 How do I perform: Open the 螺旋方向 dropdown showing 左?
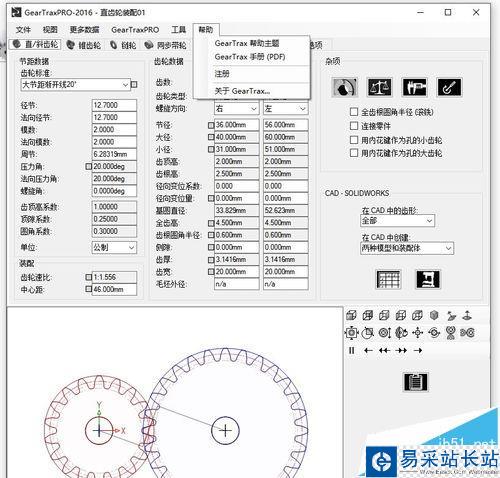coord(285,109)
